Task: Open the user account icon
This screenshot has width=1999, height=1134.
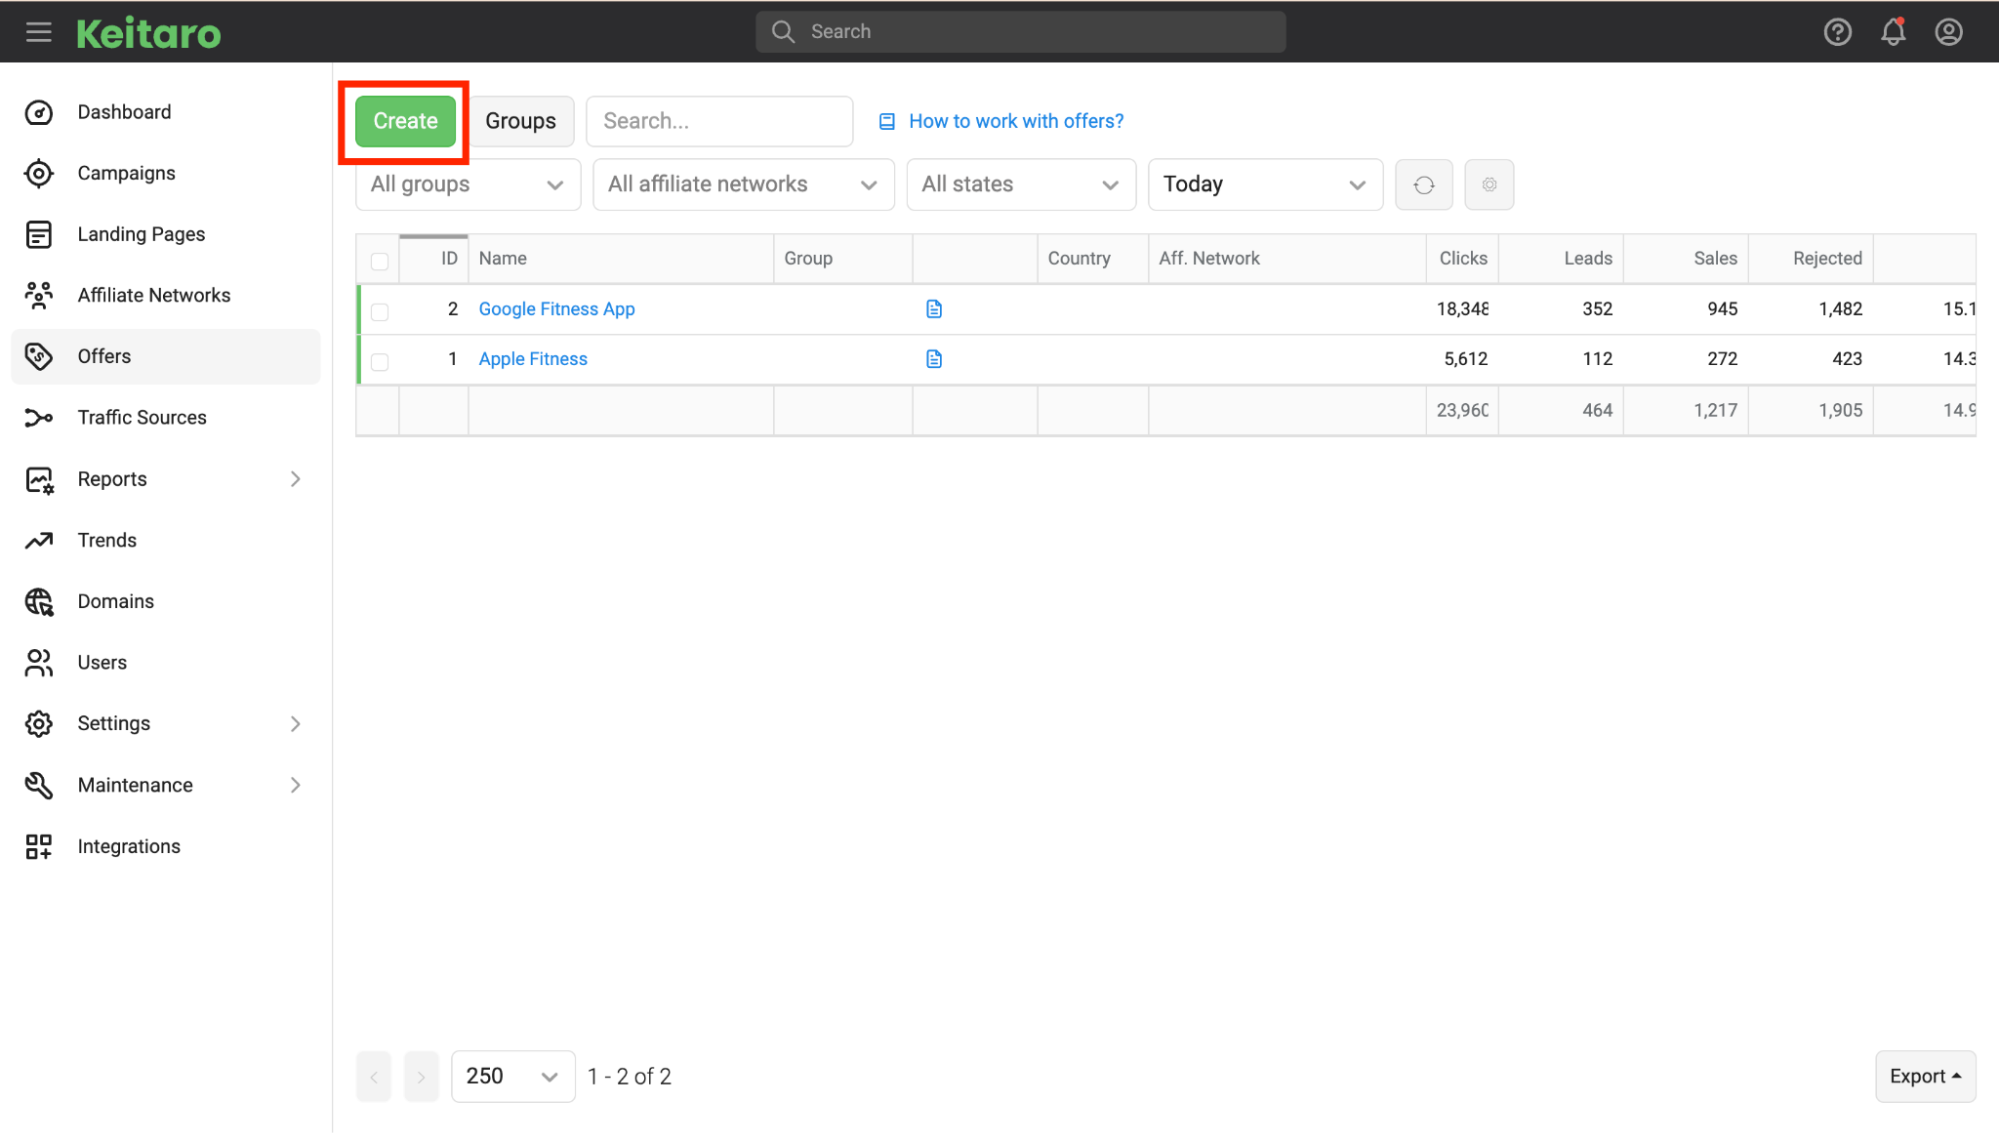Action: (x=1948, y=32)
